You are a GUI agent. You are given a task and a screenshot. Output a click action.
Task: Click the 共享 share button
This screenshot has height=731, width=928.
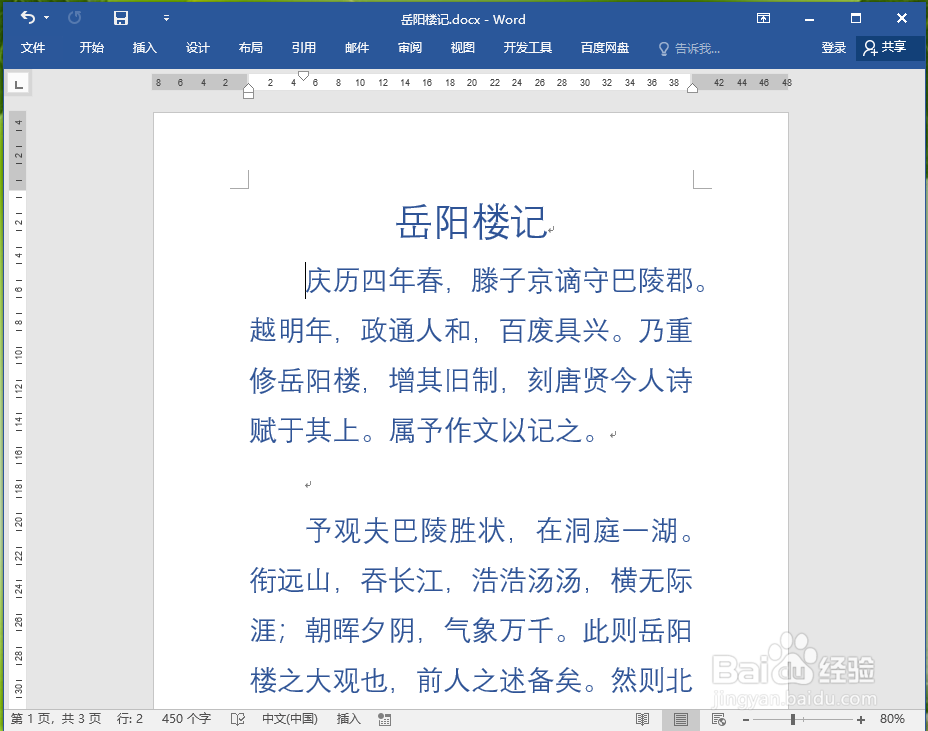[888, 47]
